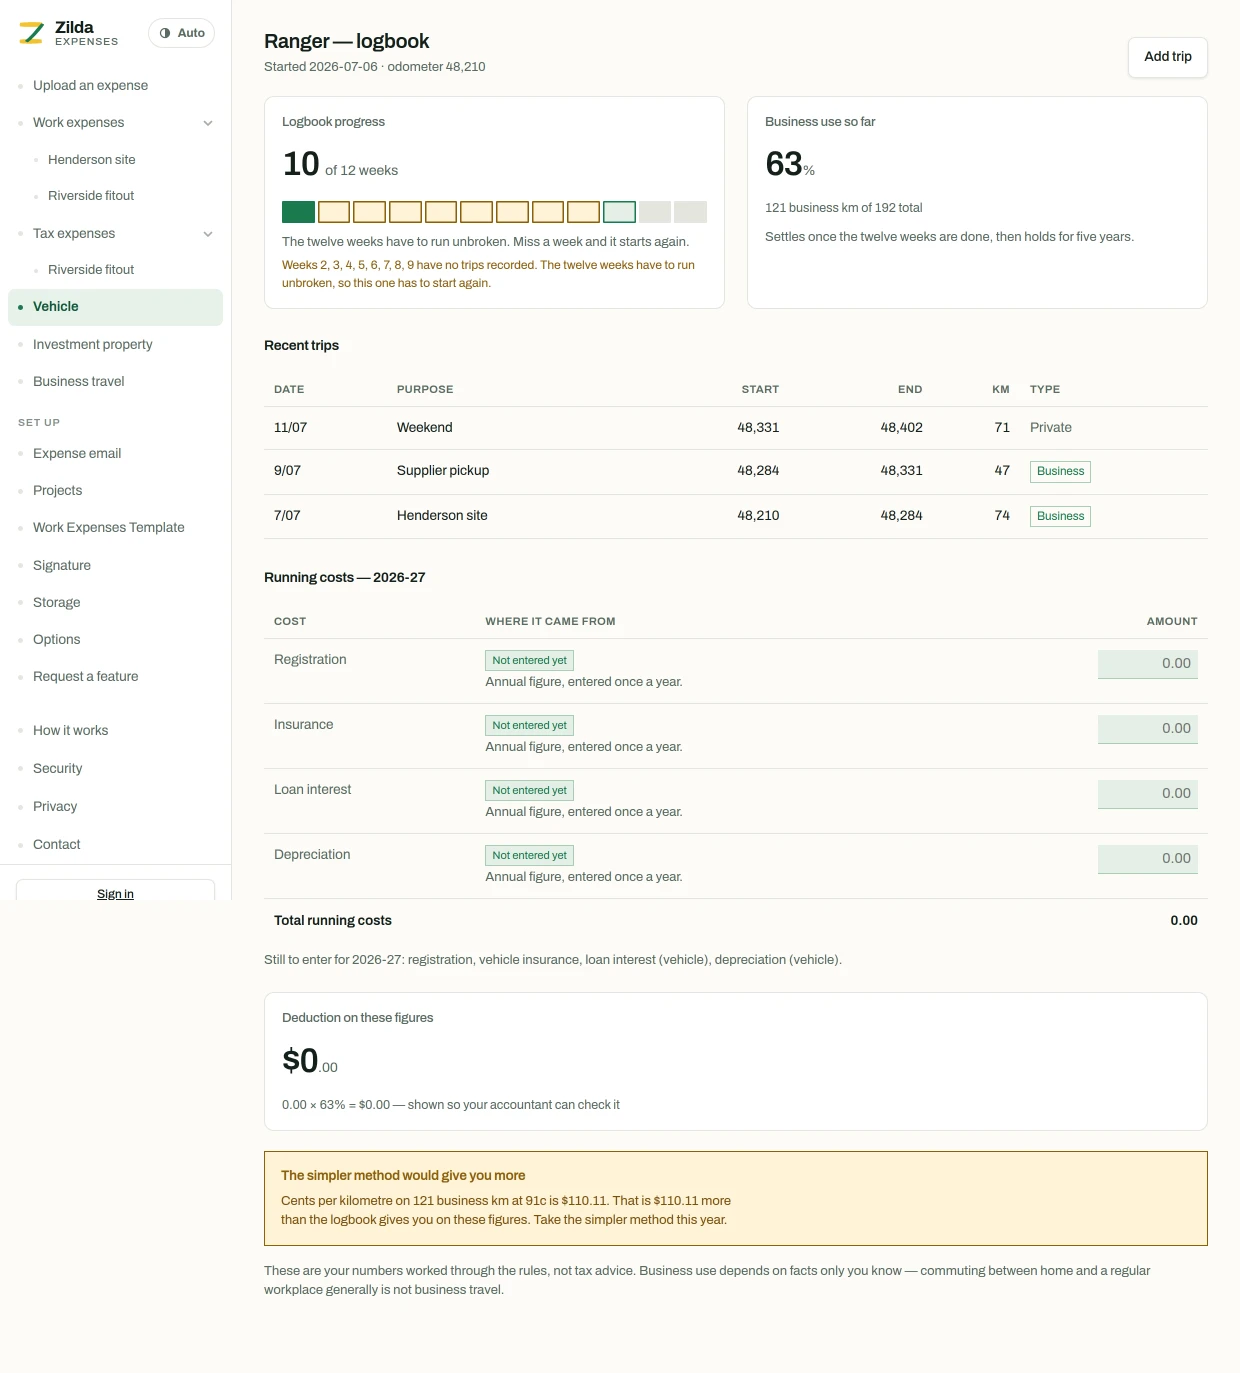This screenshot has height=1373, width=1240.
Task: Collapse the Tax expenses section chevron
Action: pos(208,234)
